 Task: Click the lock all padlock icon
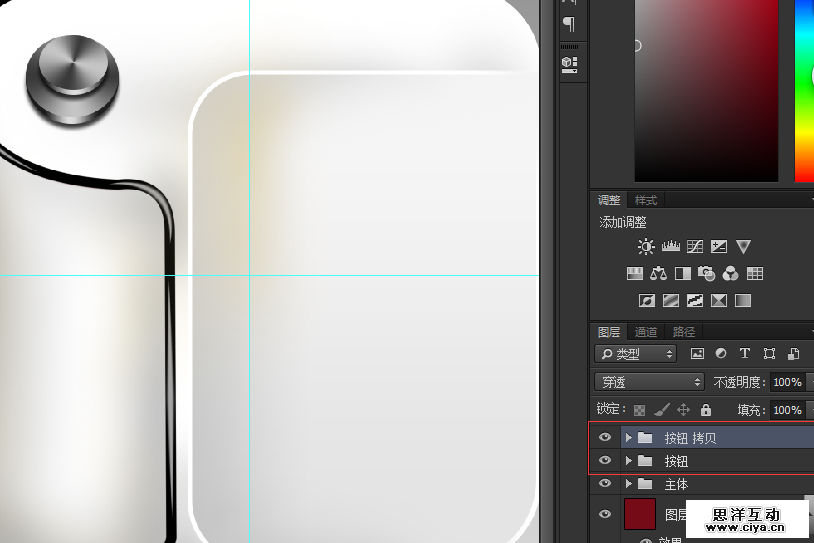point(706,410)
